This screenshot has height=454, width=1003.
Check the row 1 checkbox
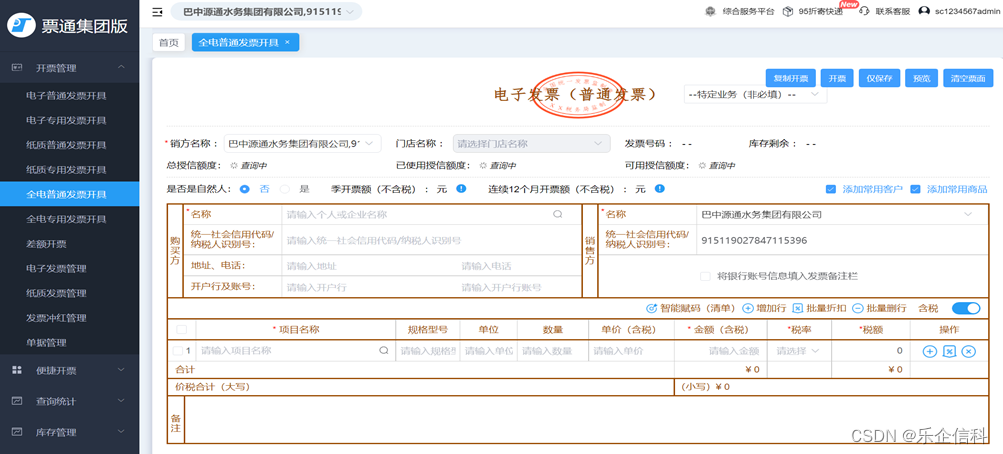(x=178, y=350)
